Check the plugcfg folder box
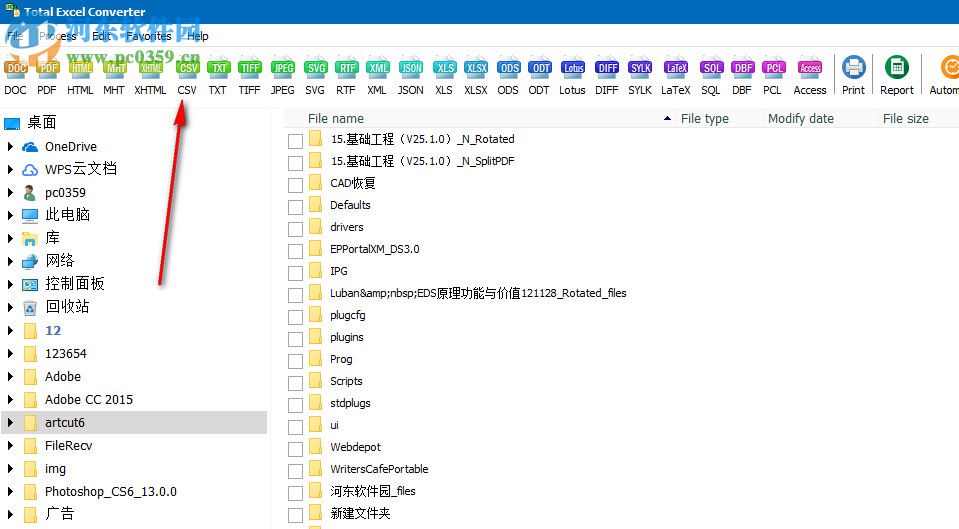This screenshot has height=529, width=959. tap(295, 317)
